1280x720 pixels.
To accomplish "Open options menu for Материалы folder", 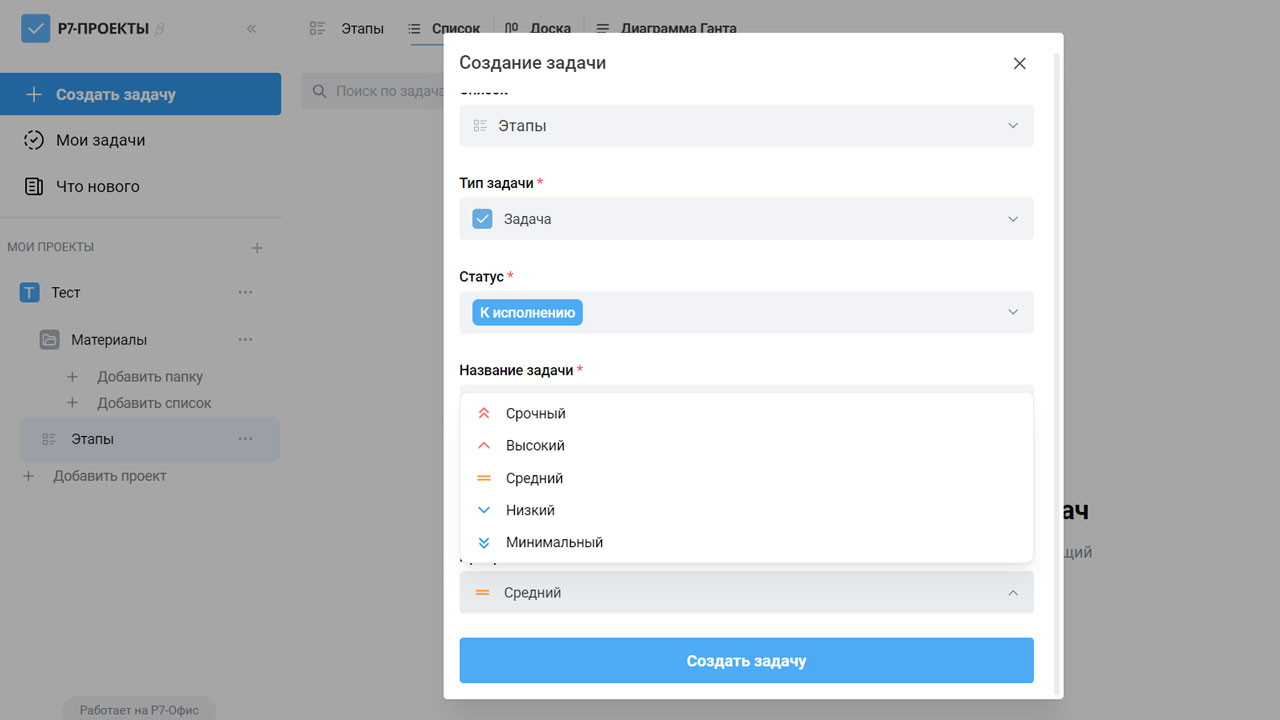I will click(x=246, y=340).
